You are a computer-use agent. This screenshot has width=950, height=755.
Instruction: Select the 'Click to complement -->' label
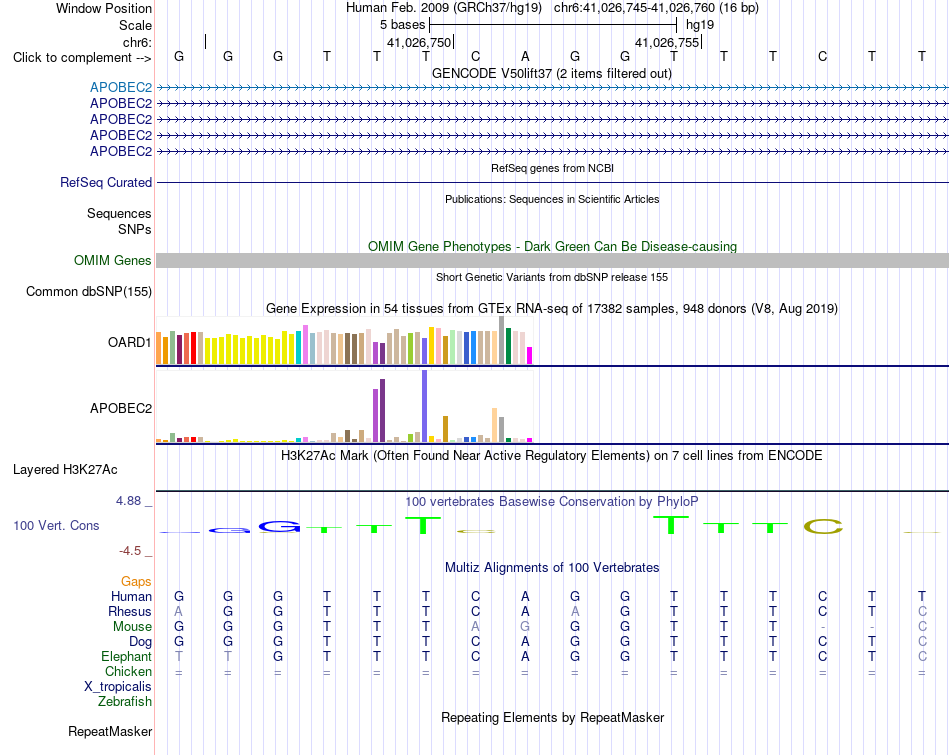82,58
